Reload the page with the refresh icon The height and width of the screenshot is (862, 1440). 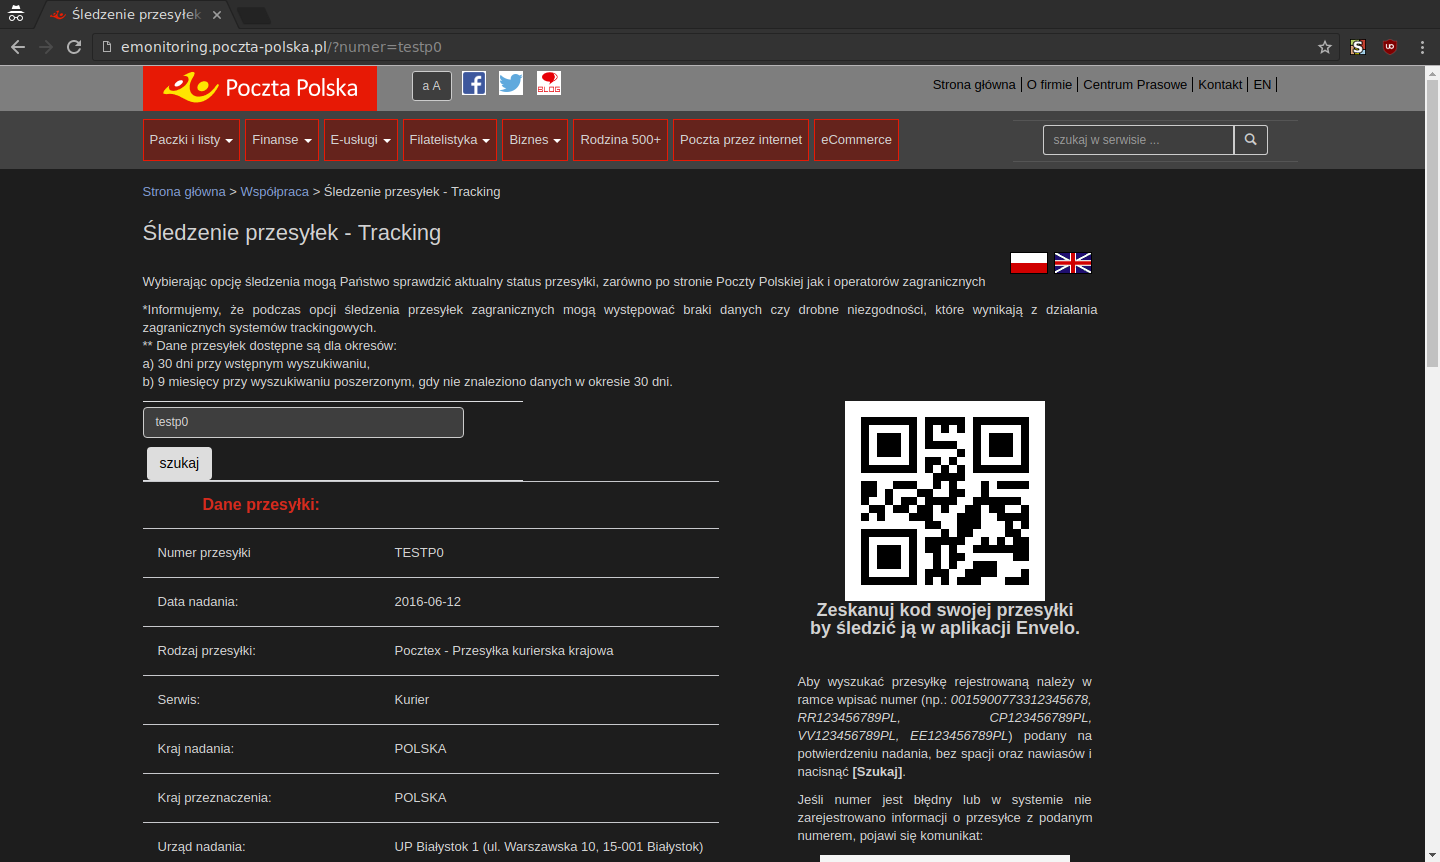click(74, 47)
